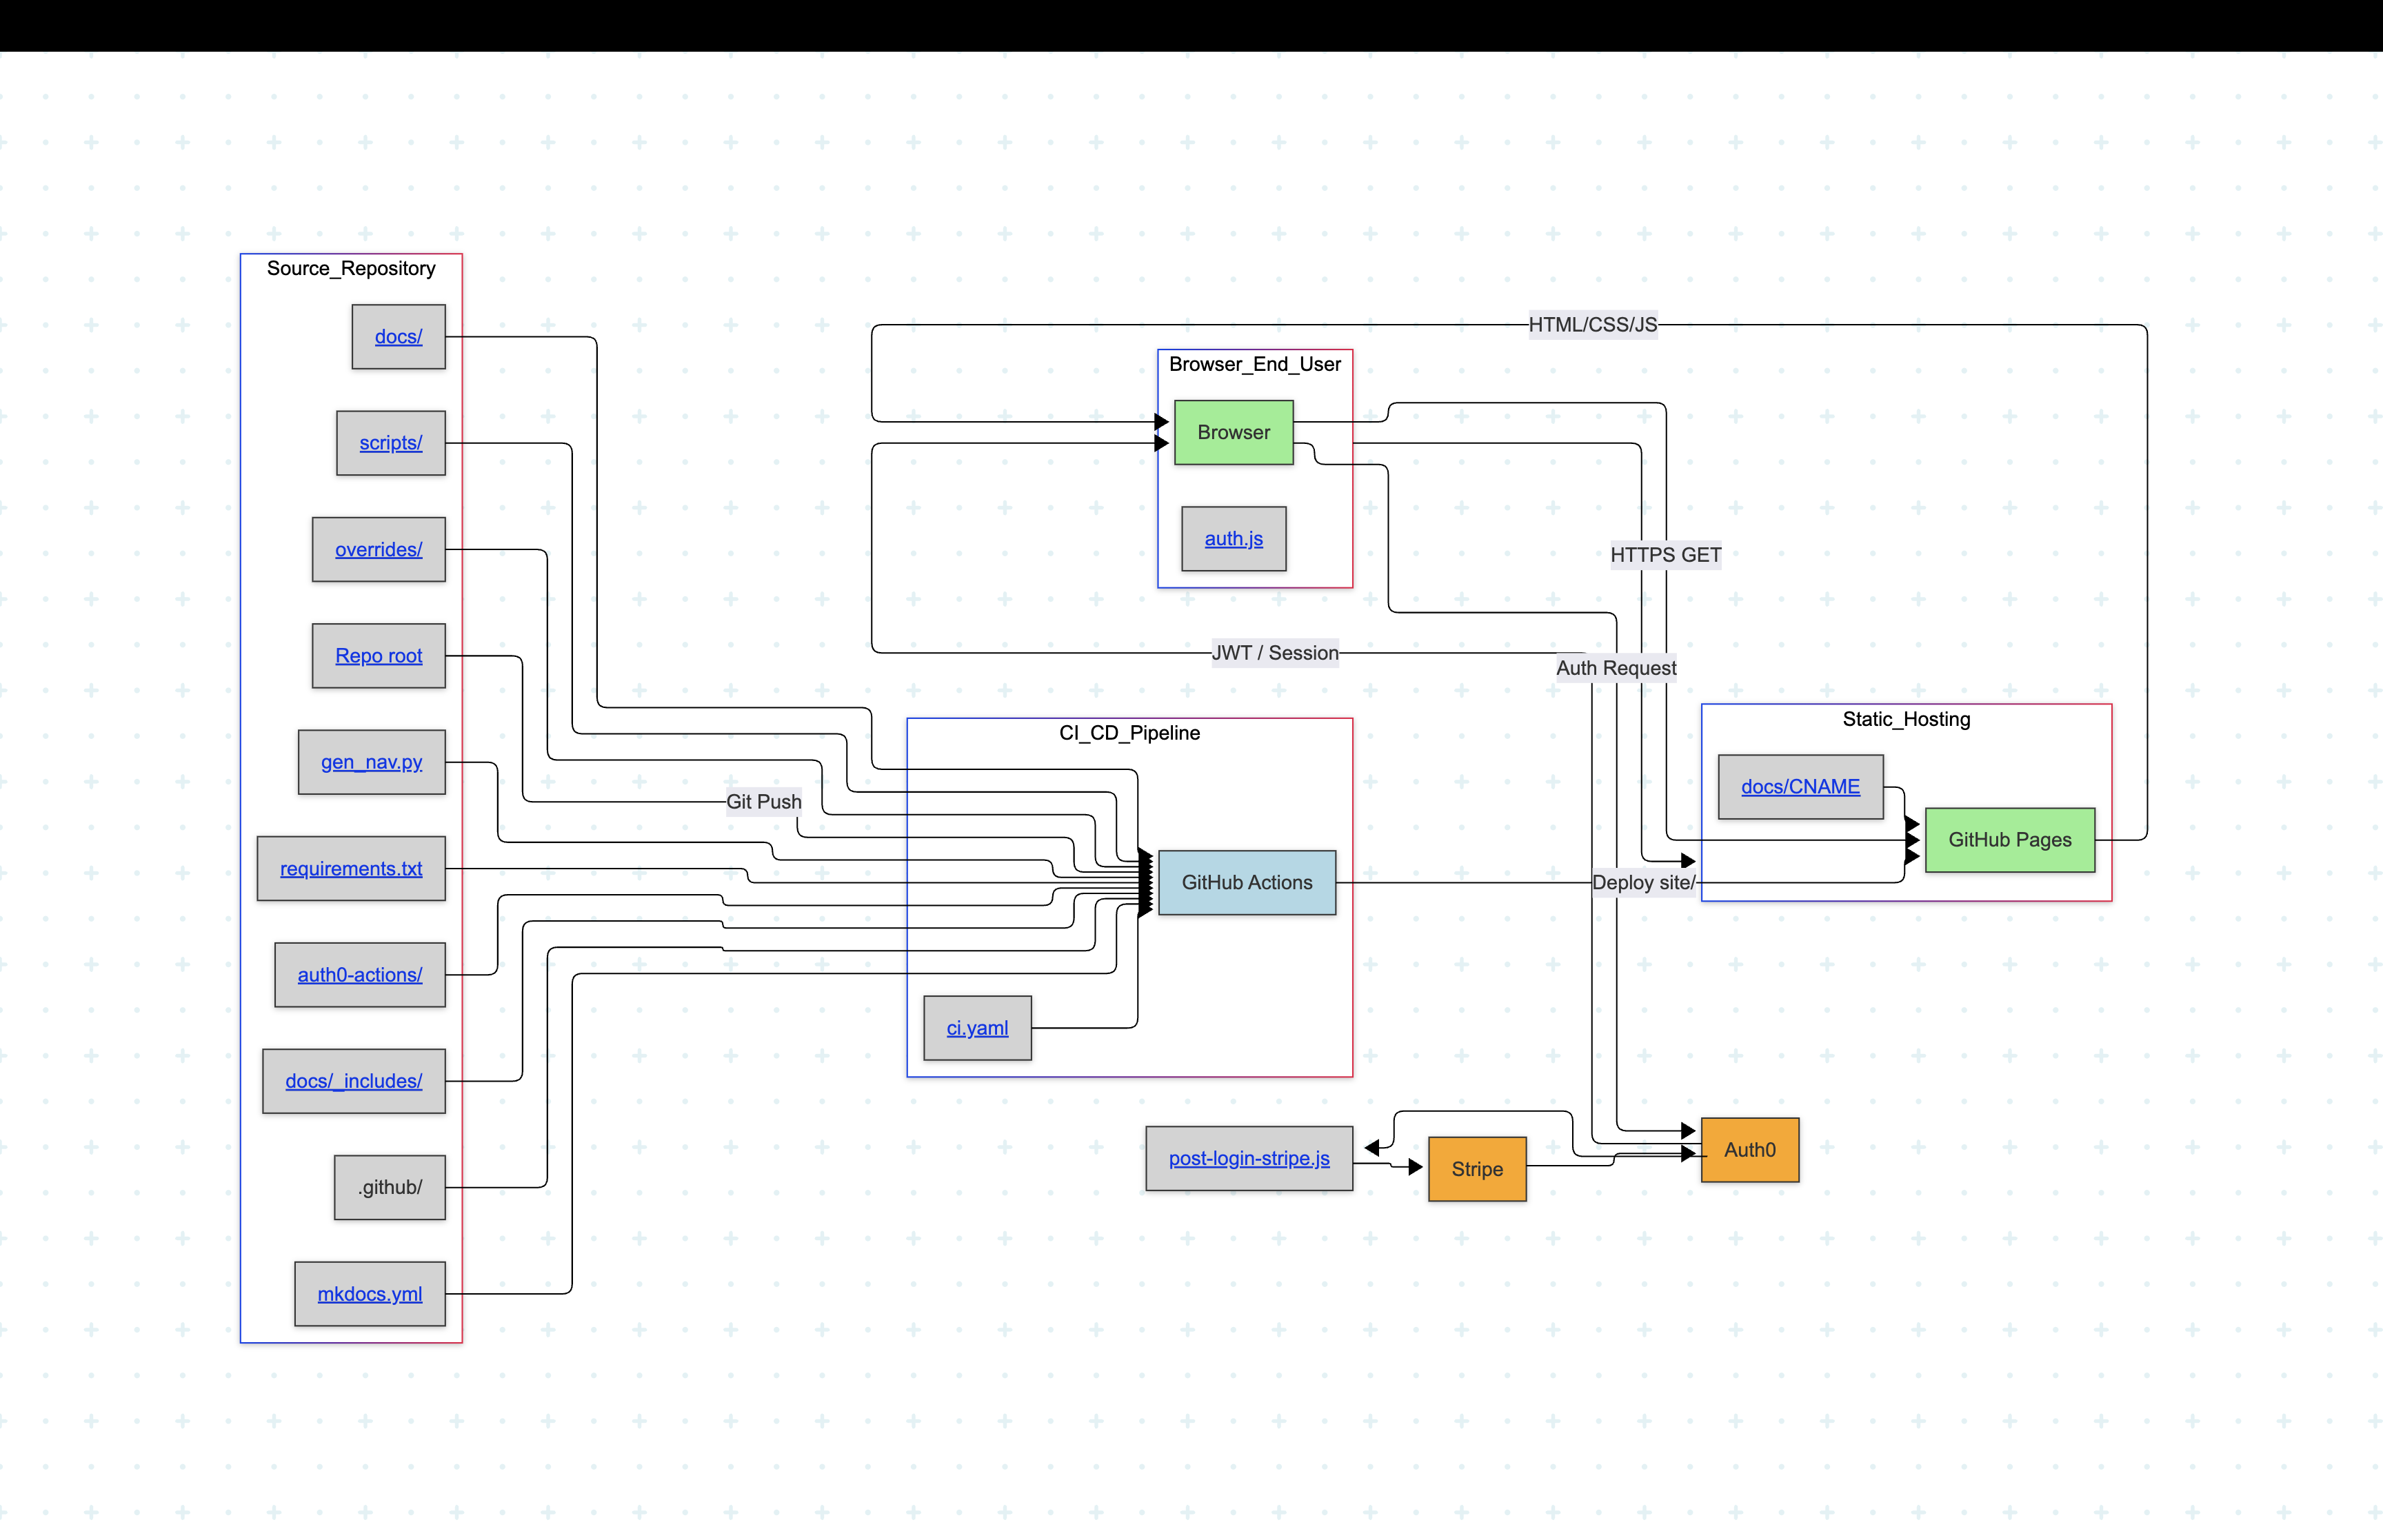Open the Repo root link
This screenshot has height=1540, width=2383.
tap(378, 656)
